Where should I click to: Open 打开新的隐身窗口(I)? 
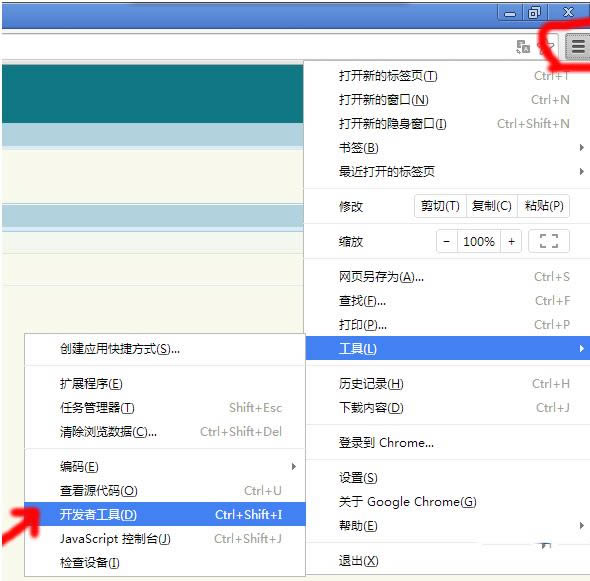(446, 124)
